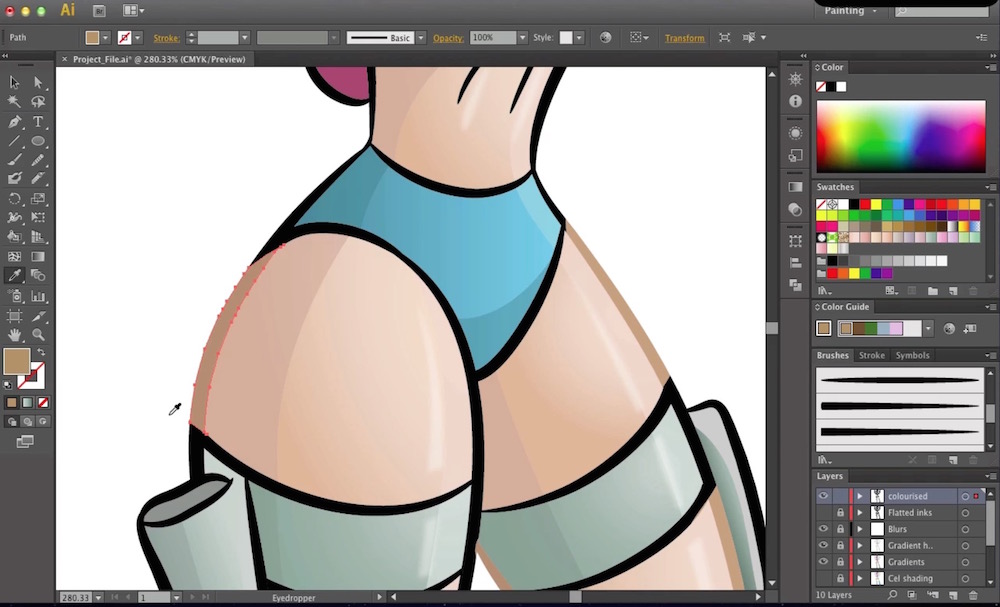
Task: Expand the Flatted inks layer
Action: (860, 513)
